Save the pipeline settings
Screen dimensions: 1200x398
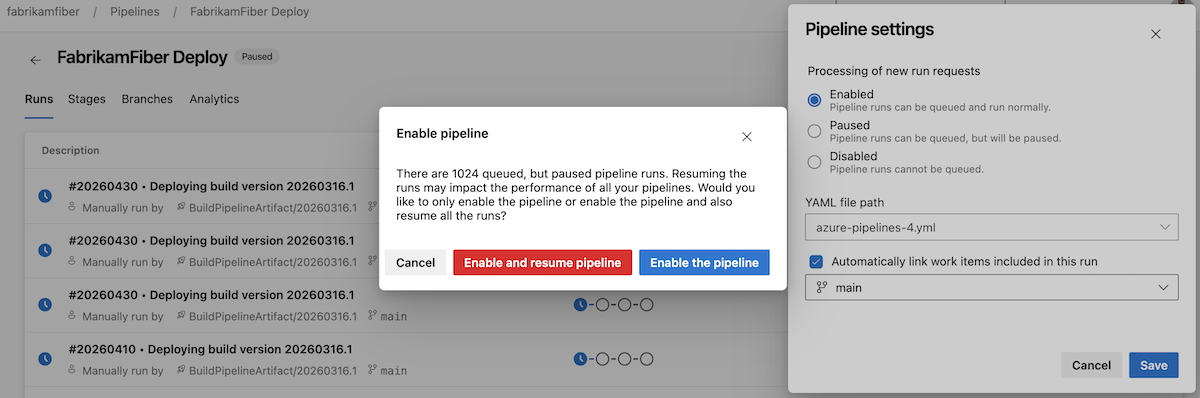point(1153,365)
